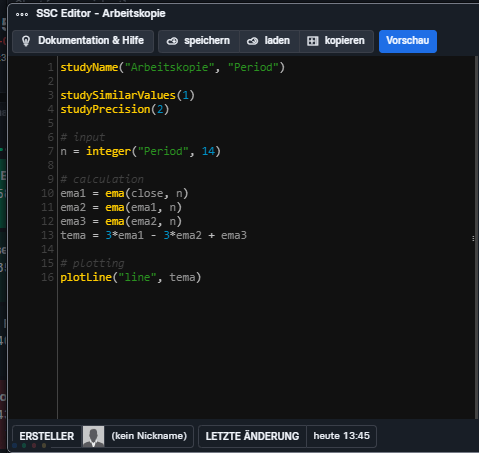The width and height of the screenshot is (479, 453).
Task: Click the vertical dots handle at right edge
Action: click(x=473, y=238)
